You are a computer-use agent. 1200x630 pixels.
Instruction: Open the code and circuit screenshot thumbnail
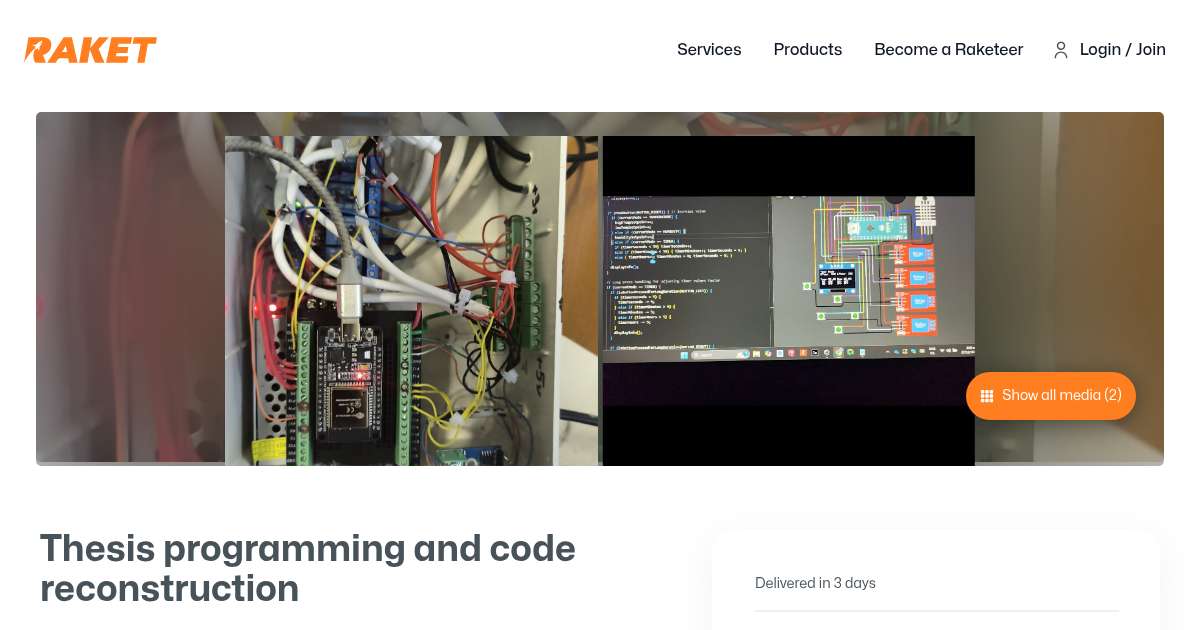[x=789, y=301]
